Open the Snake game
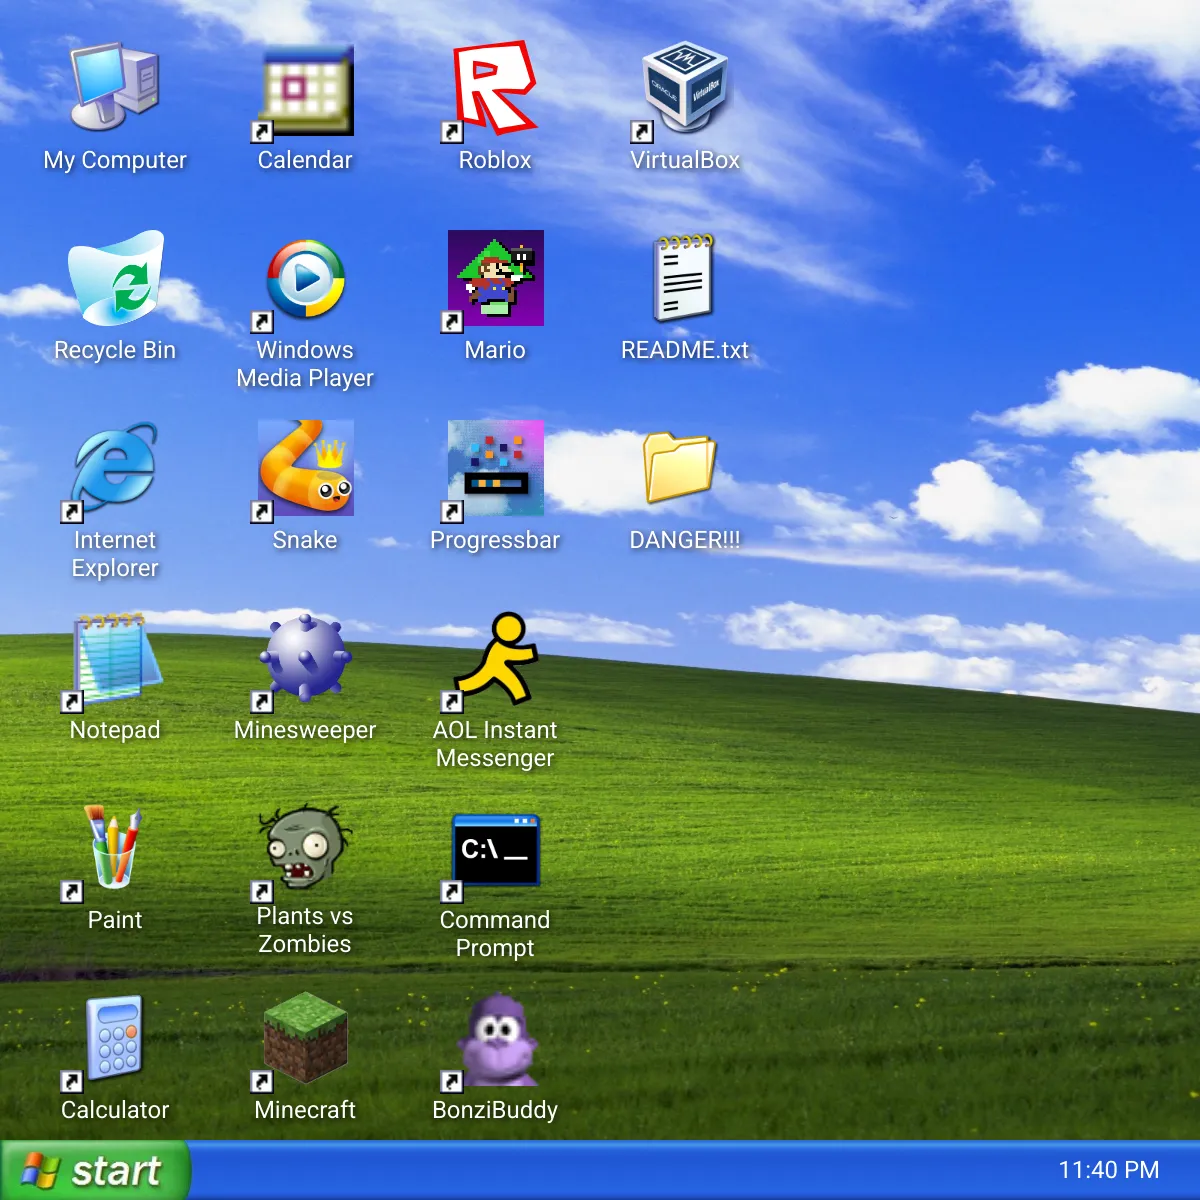The width and height of the screenshot is (1200, 1200). click(305, 466)
